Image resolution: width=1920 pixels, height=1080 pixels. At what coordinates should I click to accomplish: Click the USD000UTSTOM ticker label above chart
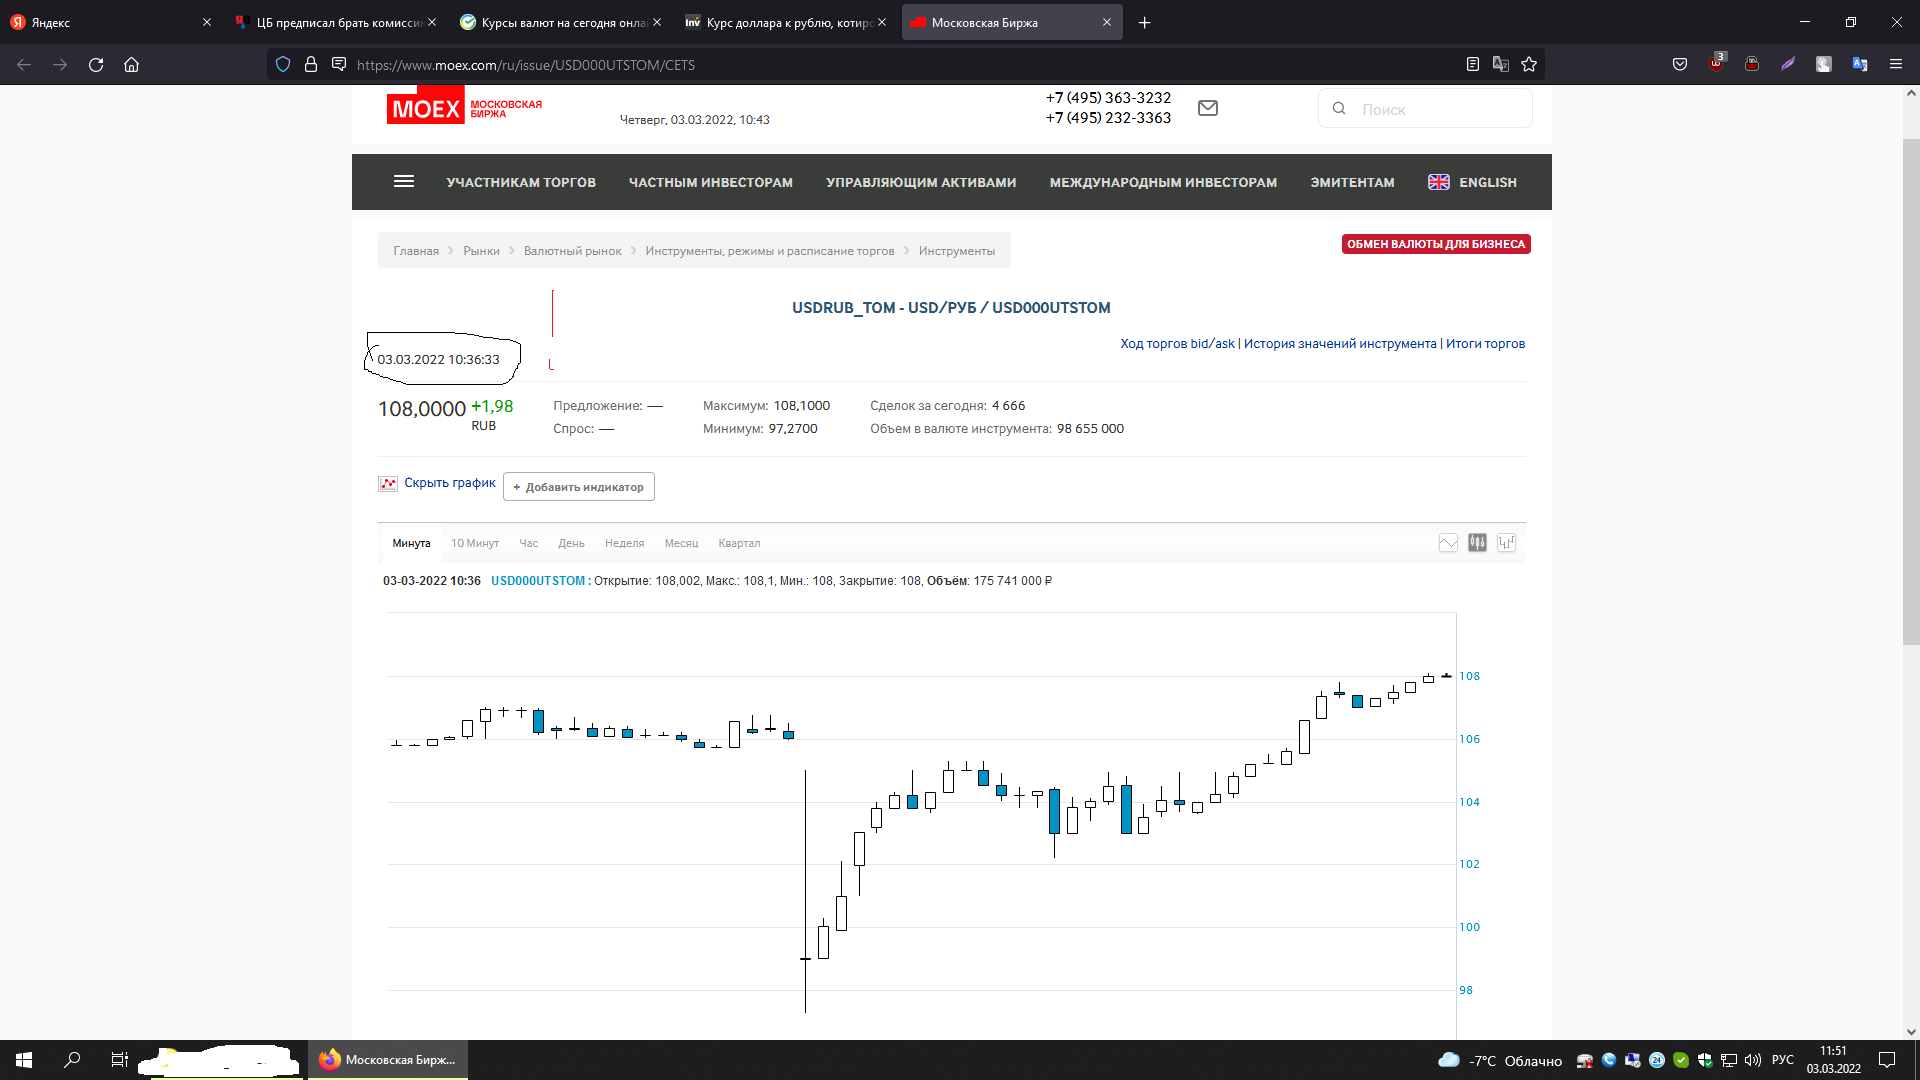click(x=537, y=581)
